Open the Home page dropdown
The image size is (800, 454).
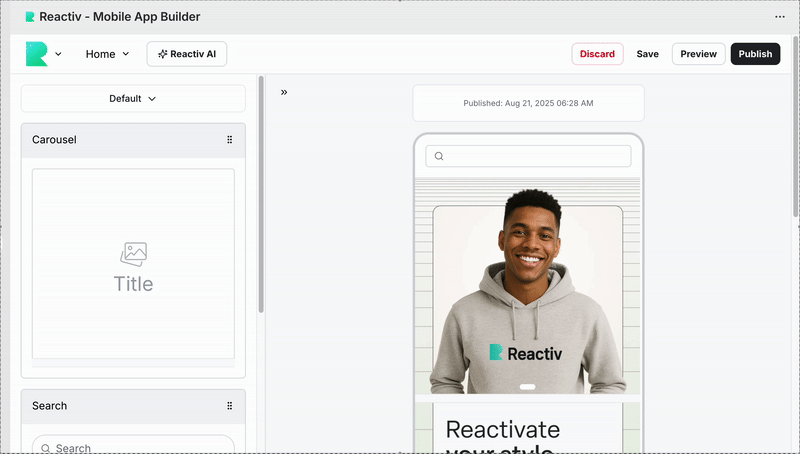pyautogui.click(x=107, y=54)
